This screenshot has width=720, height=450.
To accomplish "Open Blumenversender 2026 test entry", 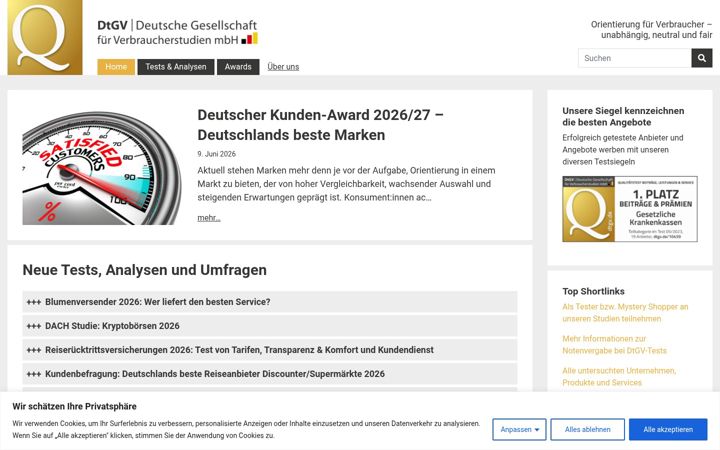I will click(270, 302).
